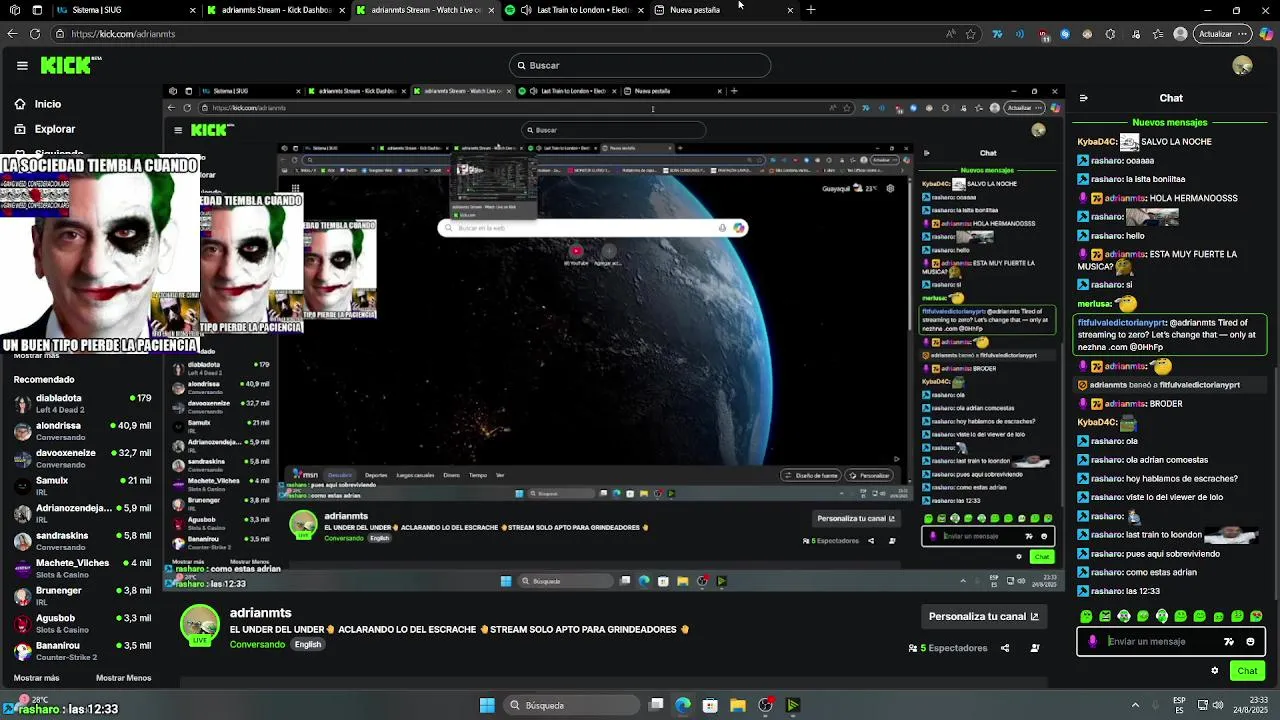Show hidden system tray icons chevron
Screen dimensions: 1280x720
coord(1135,705)
